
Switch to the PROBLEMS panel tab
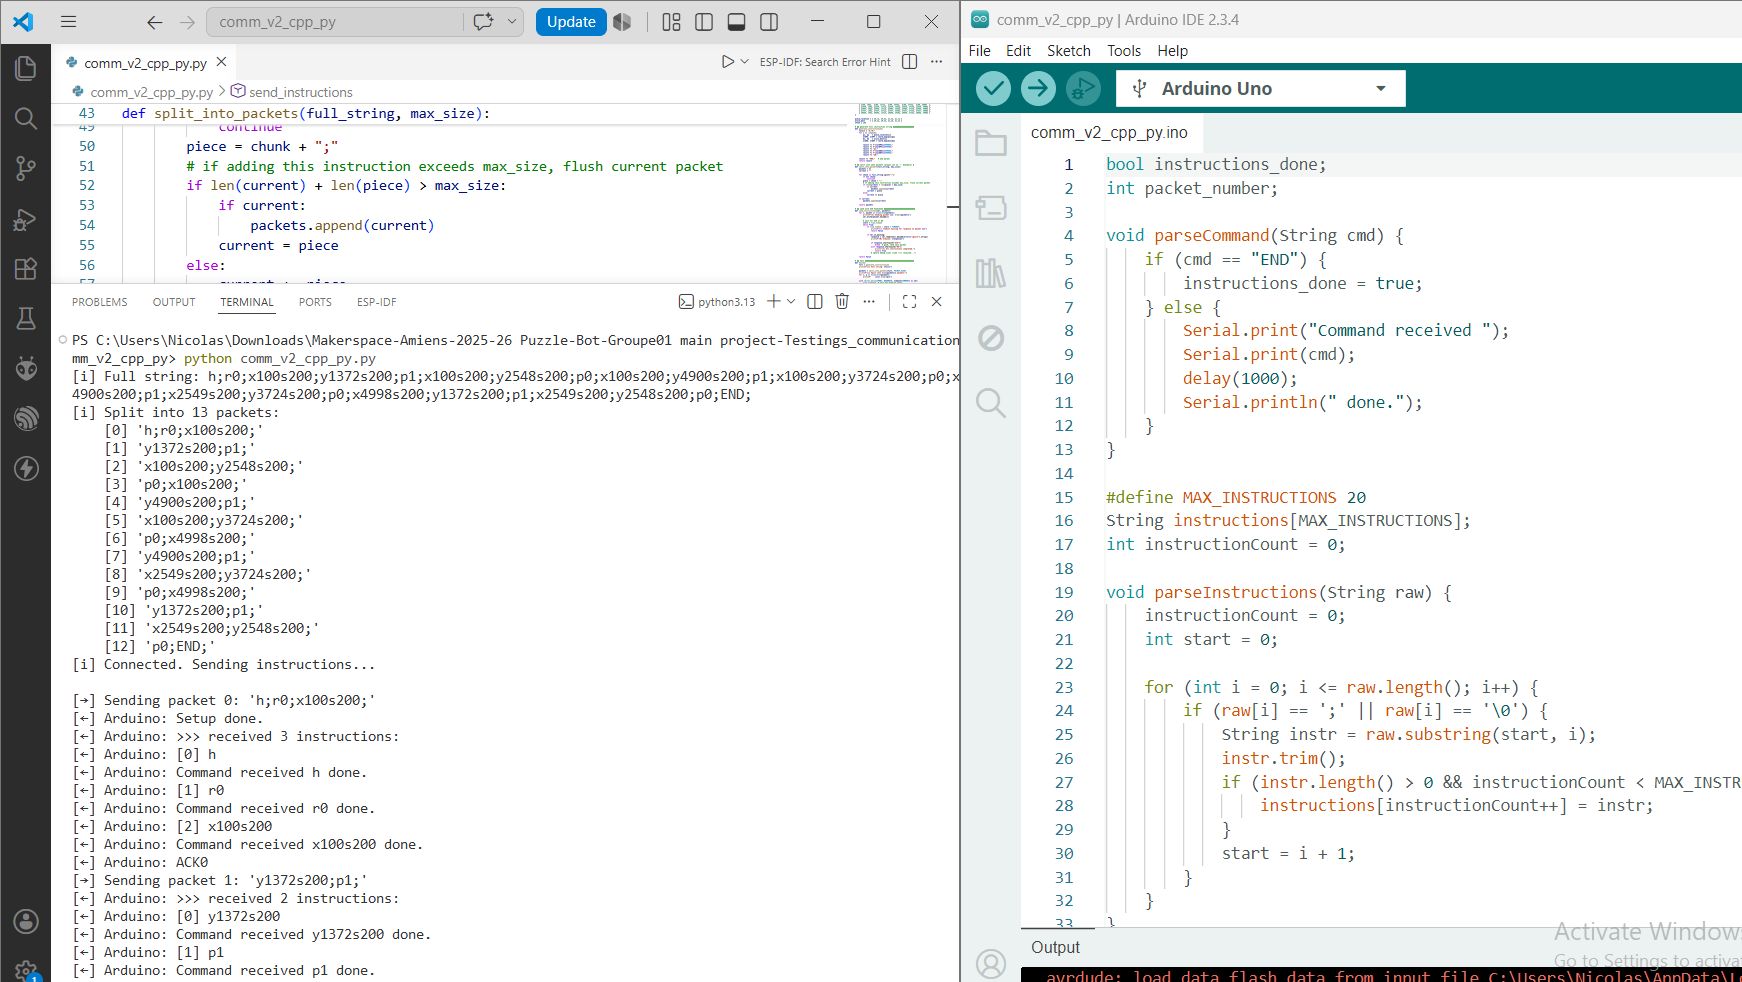(x=99, y=302)
